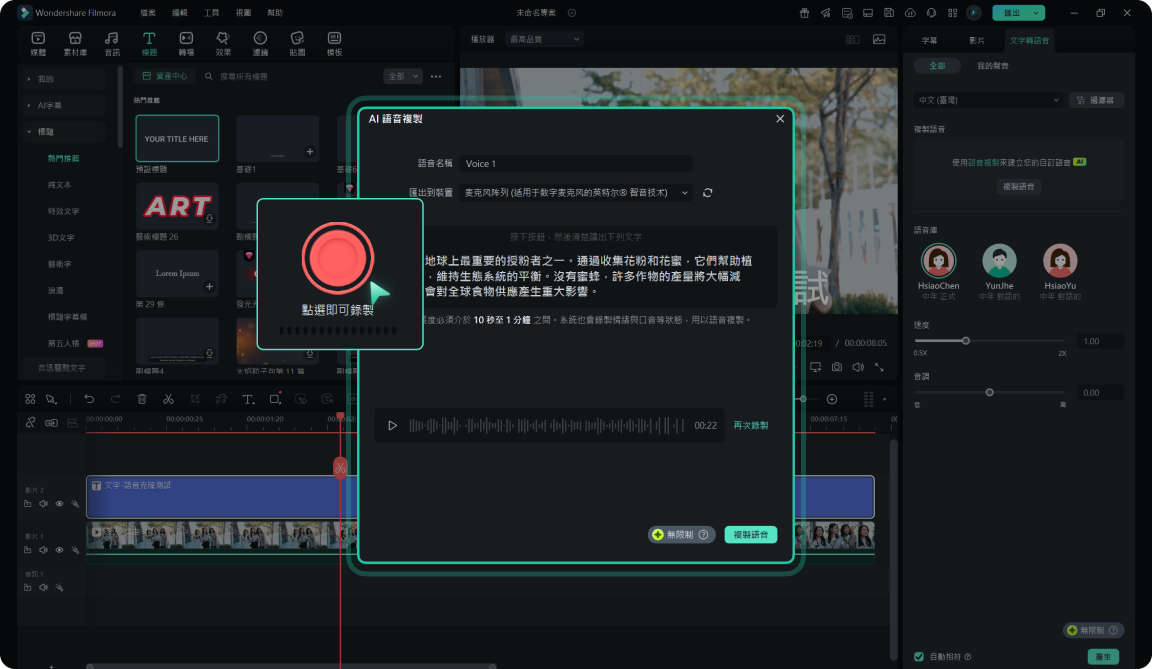
Task: Take a snapshot with the camera icon
Action: click(837, 368)
